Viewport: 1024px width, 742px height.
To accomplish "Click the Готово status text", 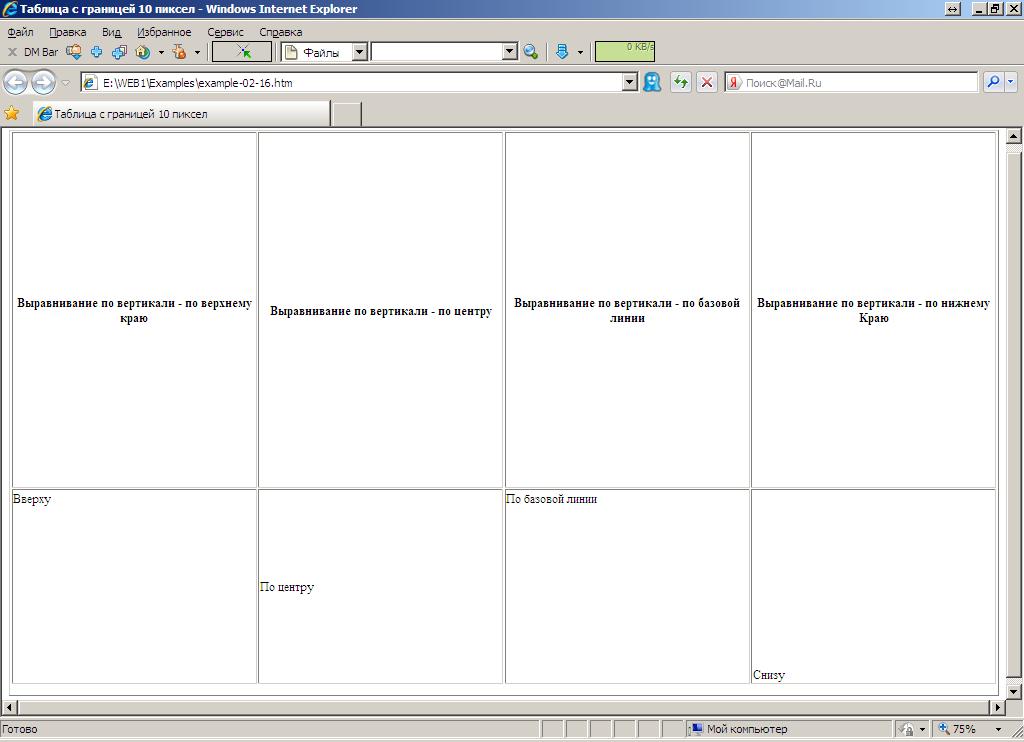I will point(20,729).
